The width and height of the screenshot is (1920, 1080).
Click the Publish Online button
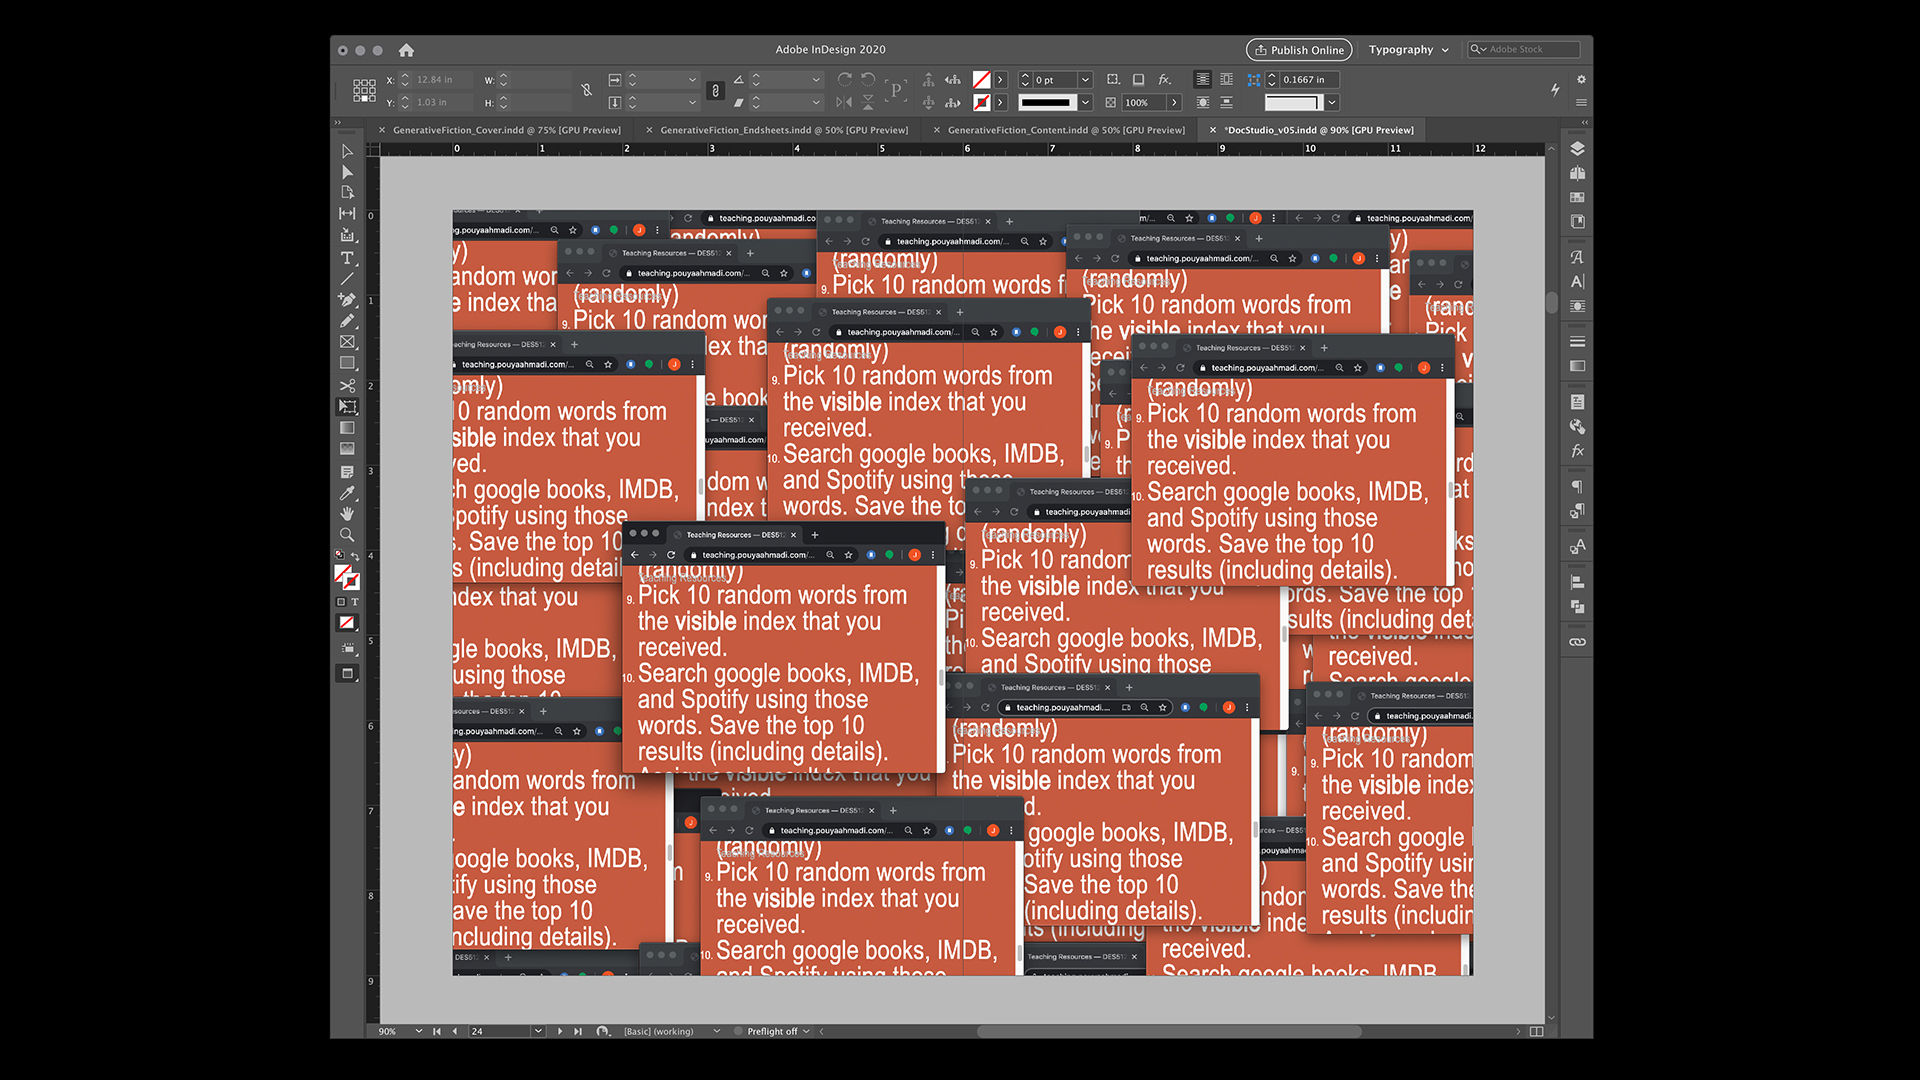[1299, 50]
